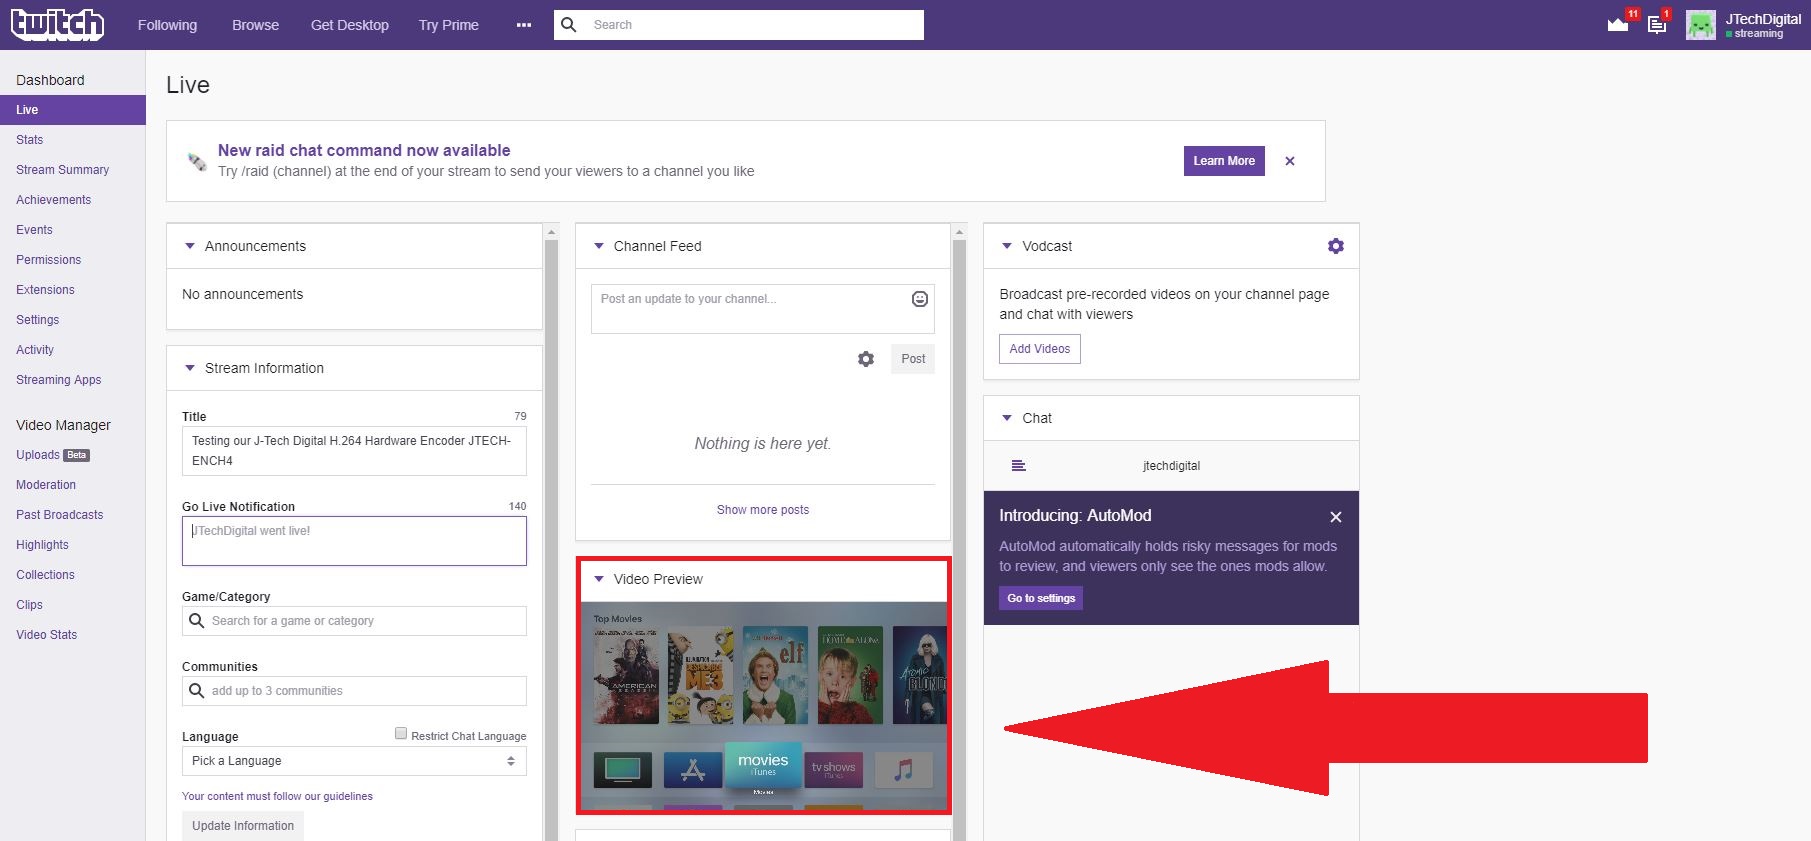The height and width of the screenshot is (841, 1811).
Task: Open Streaming Apps in the sidebar
Action: 59,380
